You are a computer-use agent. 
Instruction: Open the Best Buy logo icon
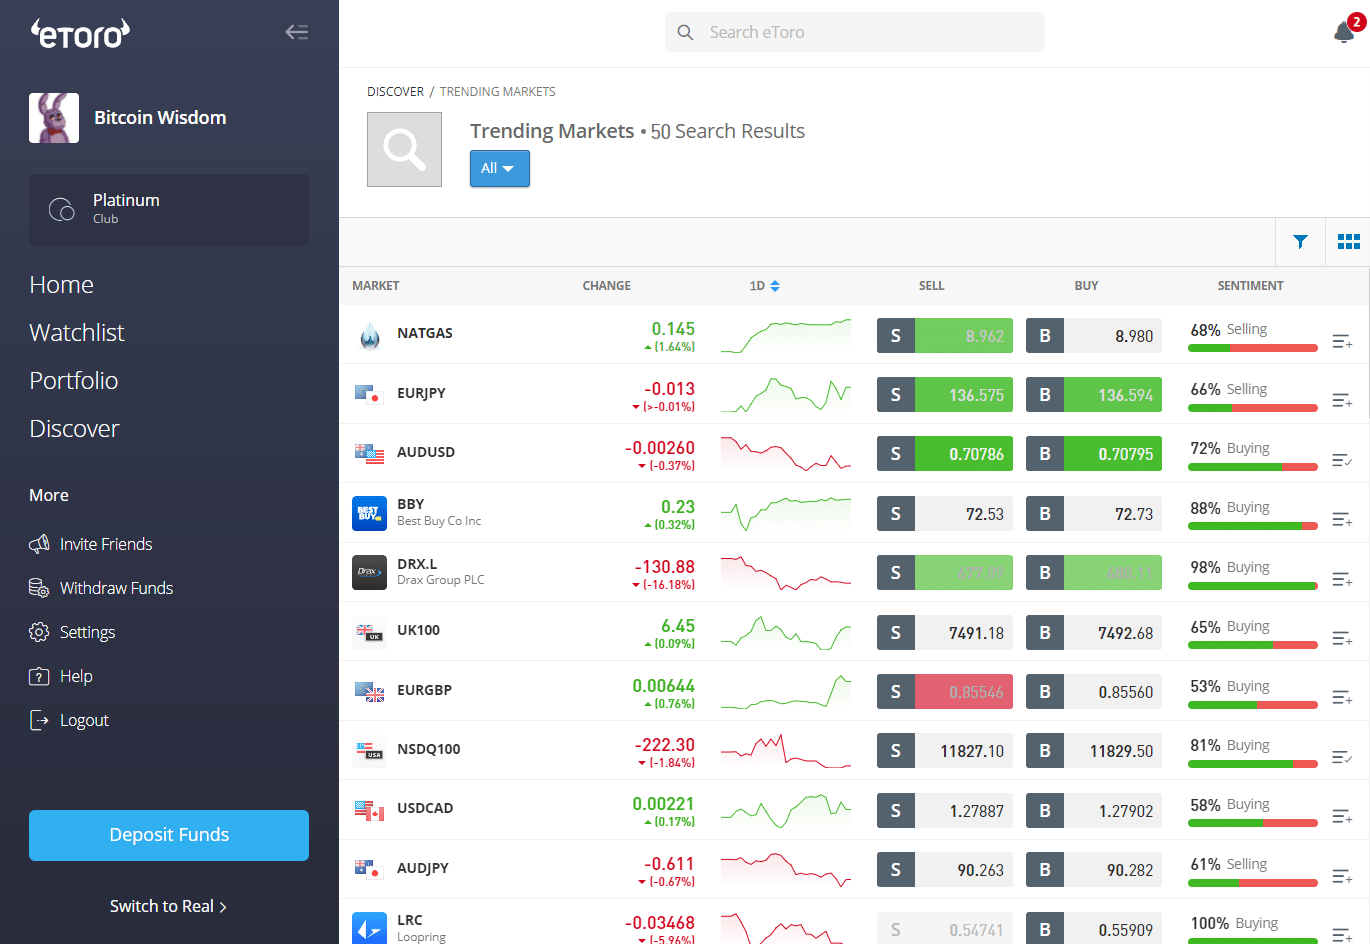[370, 513]
